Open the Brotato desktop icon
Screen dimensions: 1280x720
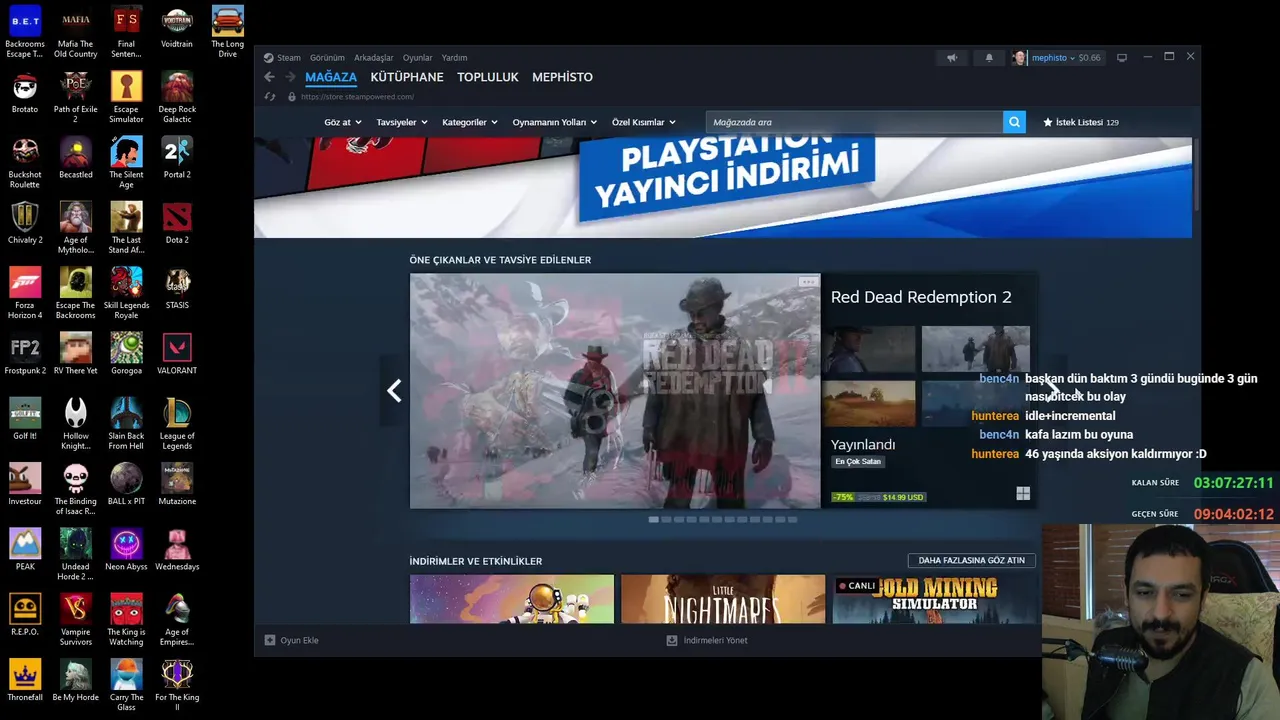click(x=25, y=93)
